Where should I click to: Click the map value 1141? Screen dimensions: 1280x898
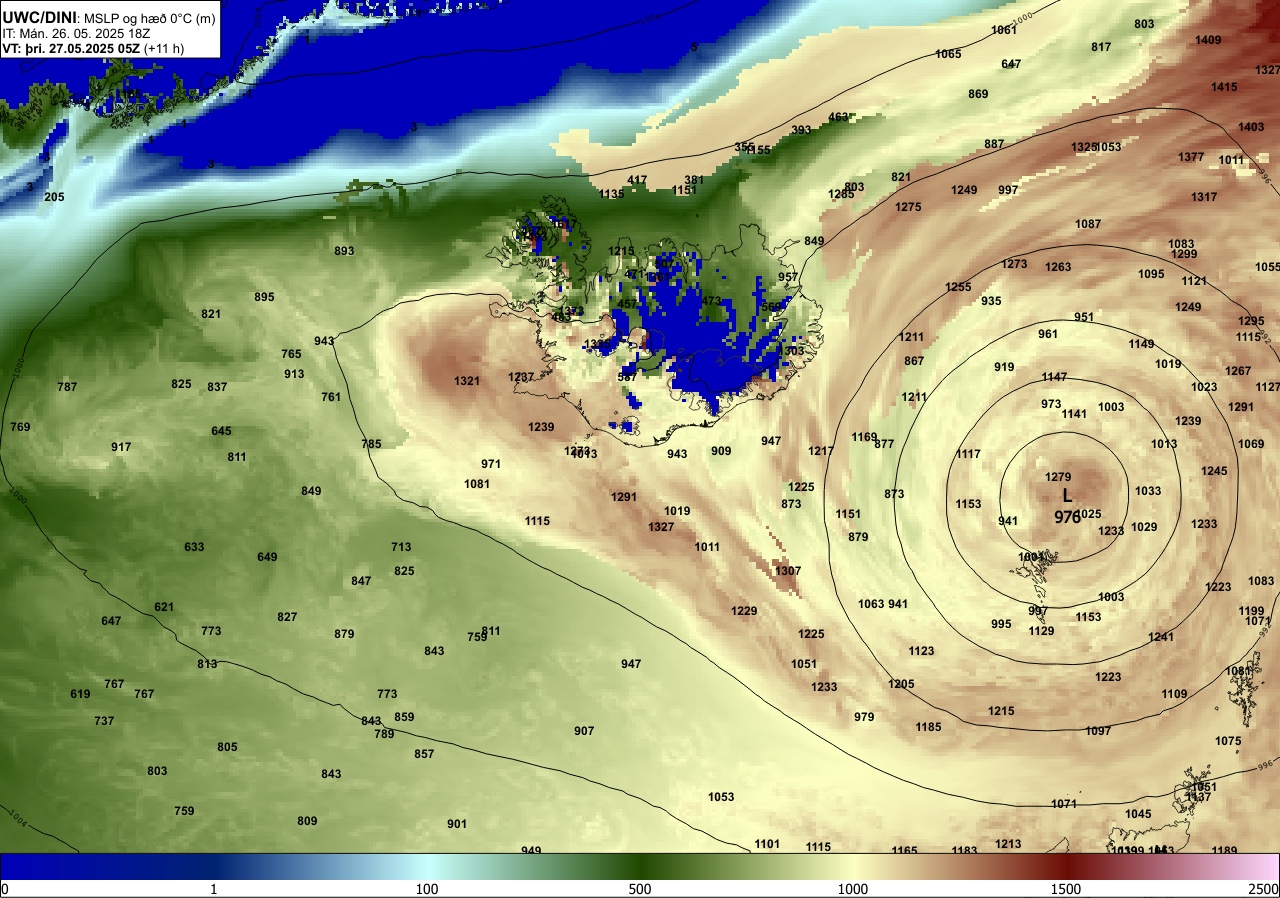(x=1074, y=414)
